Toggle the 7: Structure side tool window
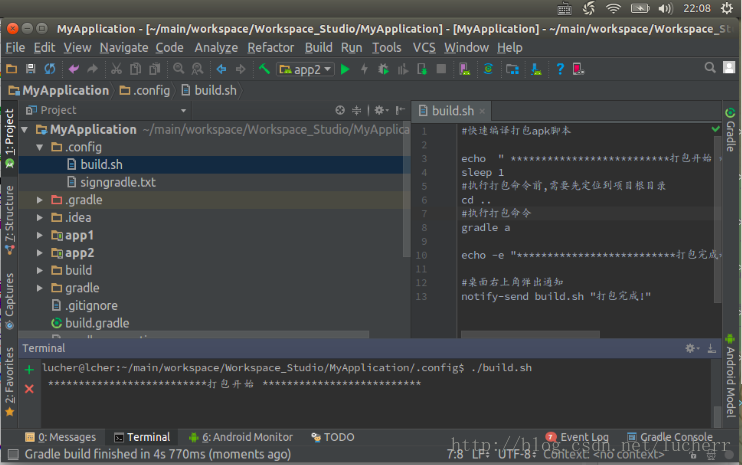 (9, 220)
